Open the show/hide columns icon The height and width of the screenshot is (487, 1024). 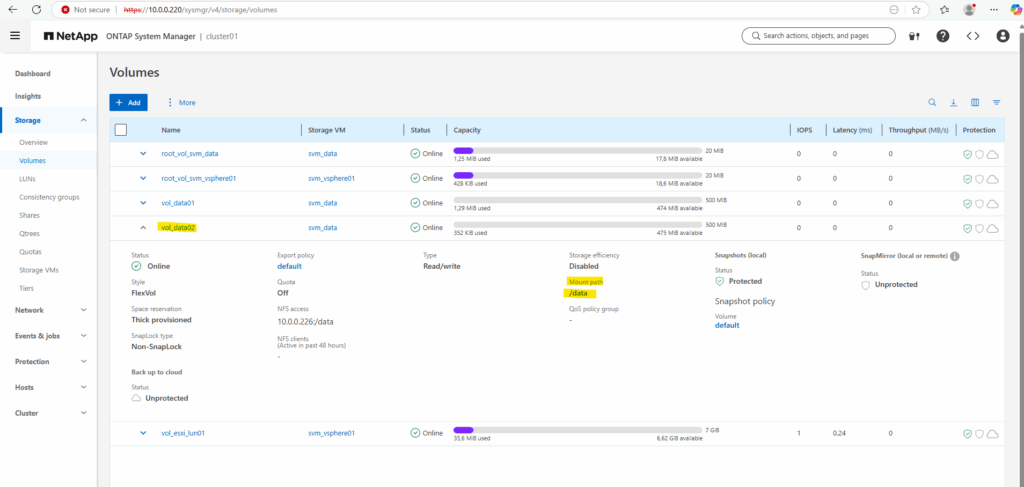click(x=975, y=102)
